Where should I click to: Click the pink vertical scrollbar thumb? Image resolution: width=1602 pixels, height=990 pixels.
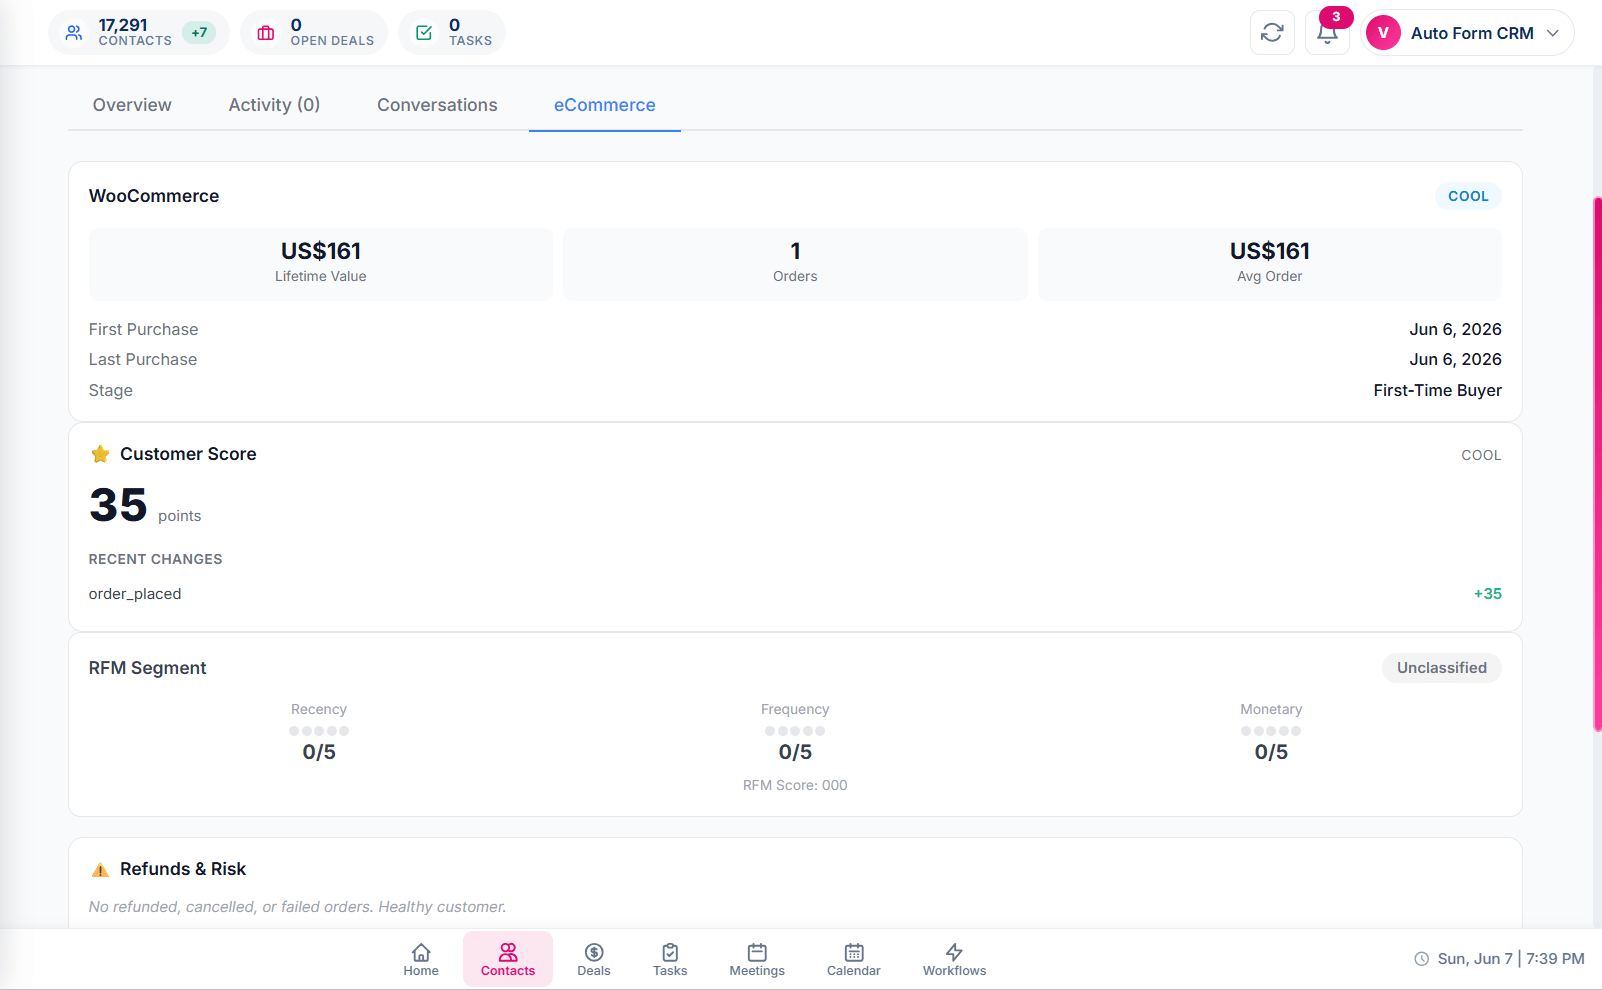click(x=1597, y=464)
